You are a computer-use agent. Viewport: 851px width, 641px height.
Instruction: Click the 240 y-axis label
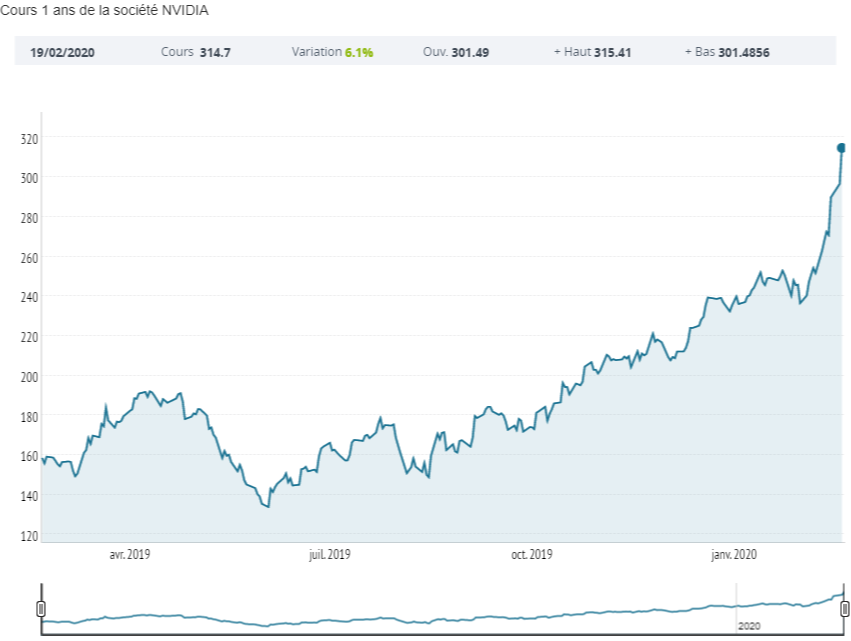[x=29, y=297]
